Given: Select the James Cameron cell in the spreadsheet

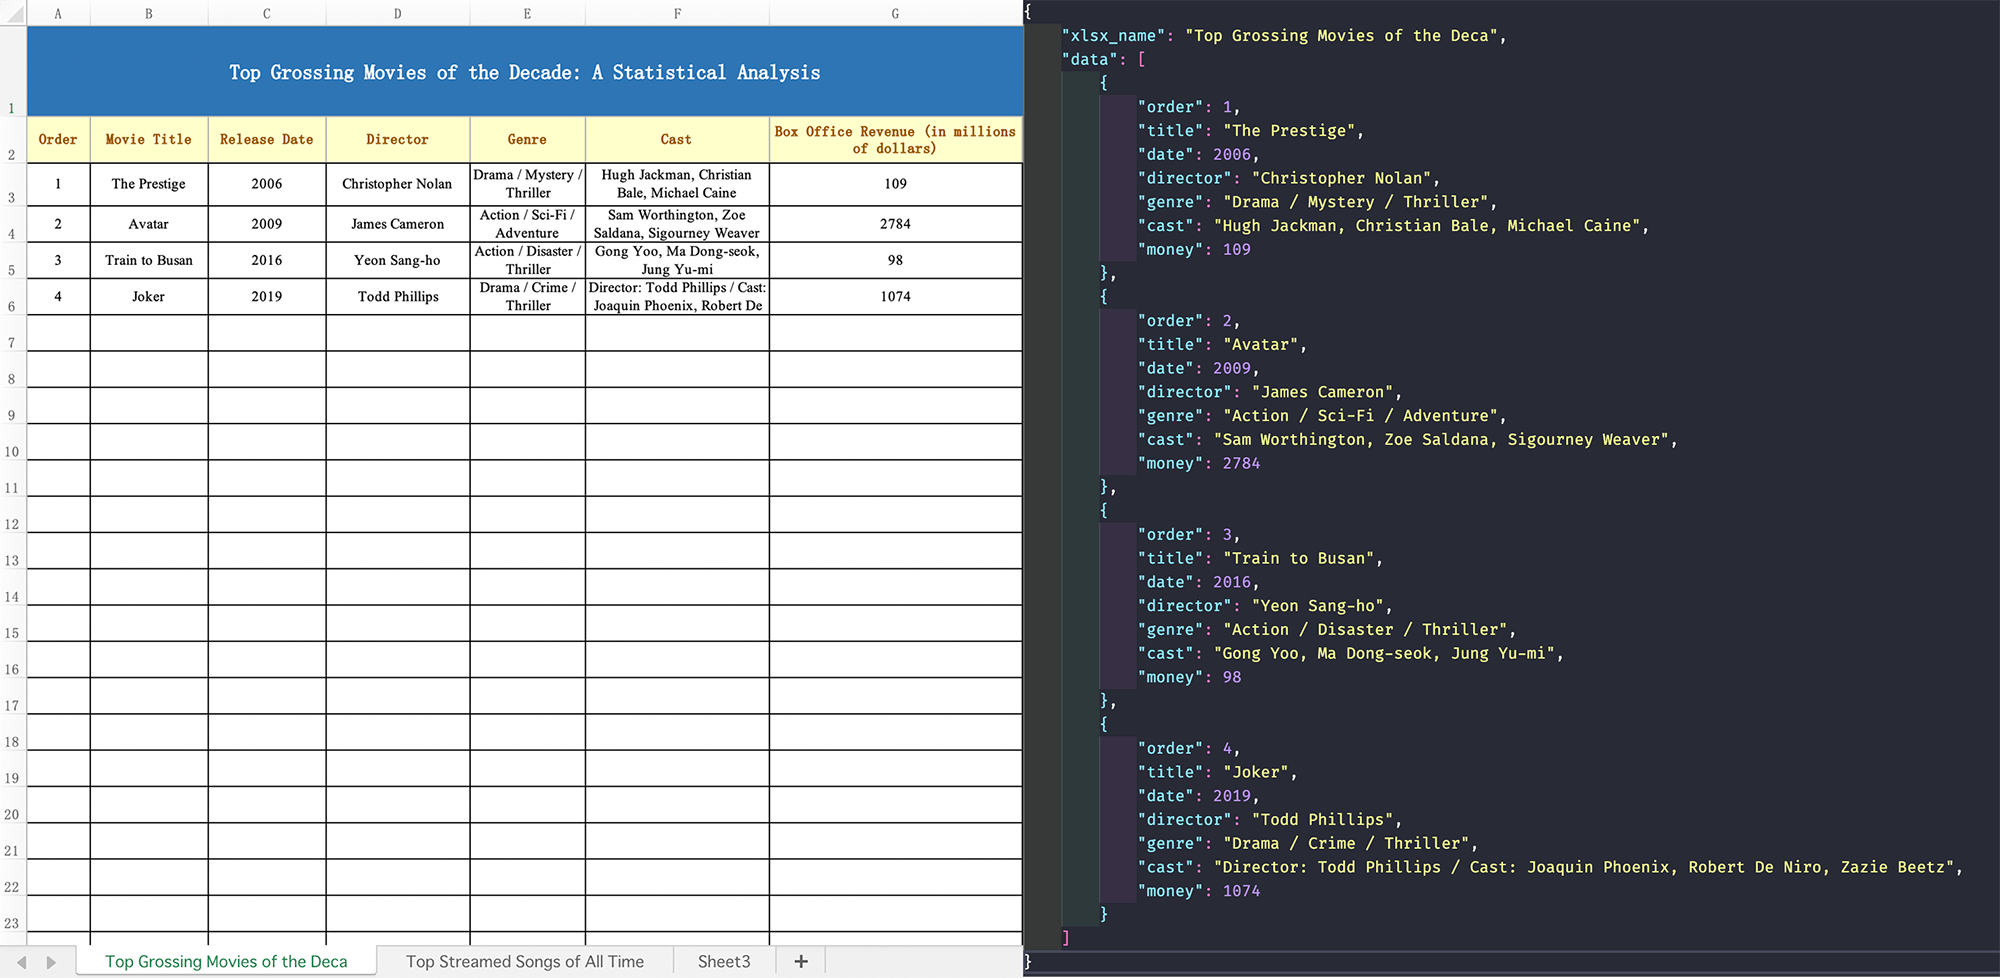Looking at the screenshot, I should coord(398,224).
